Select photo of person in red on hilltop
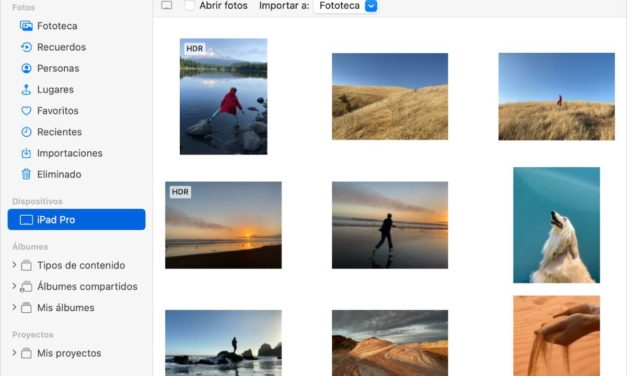This screenshot has width=627, height=376. pyautogui.click(x=557, y=96)
